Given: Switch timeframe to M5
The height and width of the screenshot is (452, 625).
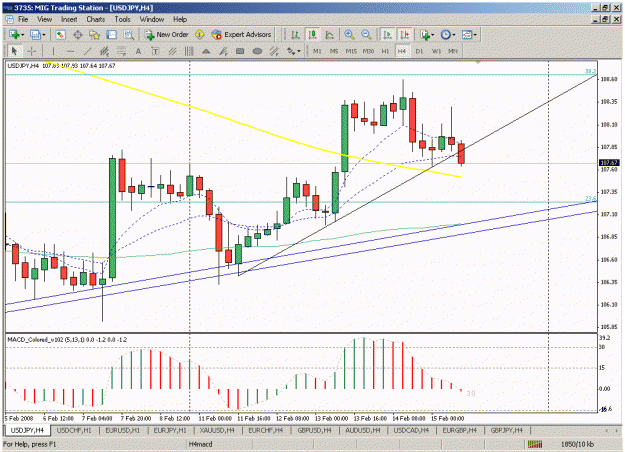Looking at the screenshot, I should [334, 51].
